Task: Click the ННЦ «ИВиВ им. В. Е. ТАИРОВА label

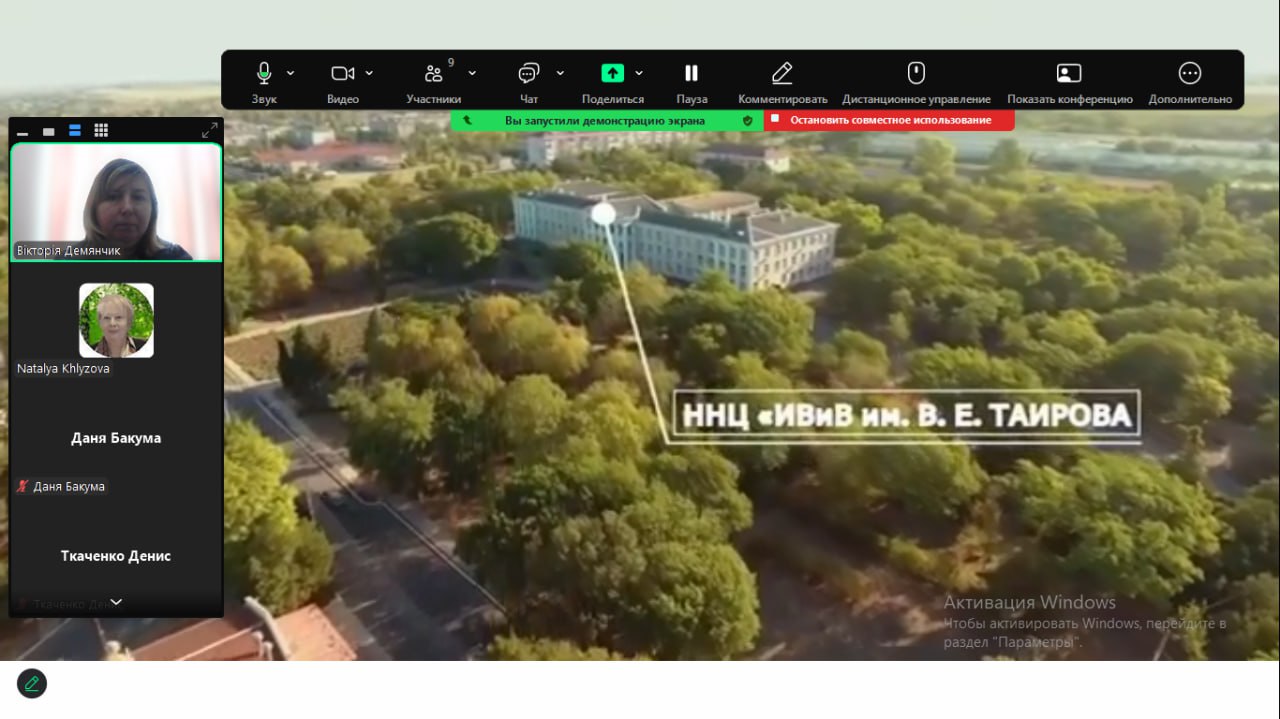Action: [x=906, y=415]
